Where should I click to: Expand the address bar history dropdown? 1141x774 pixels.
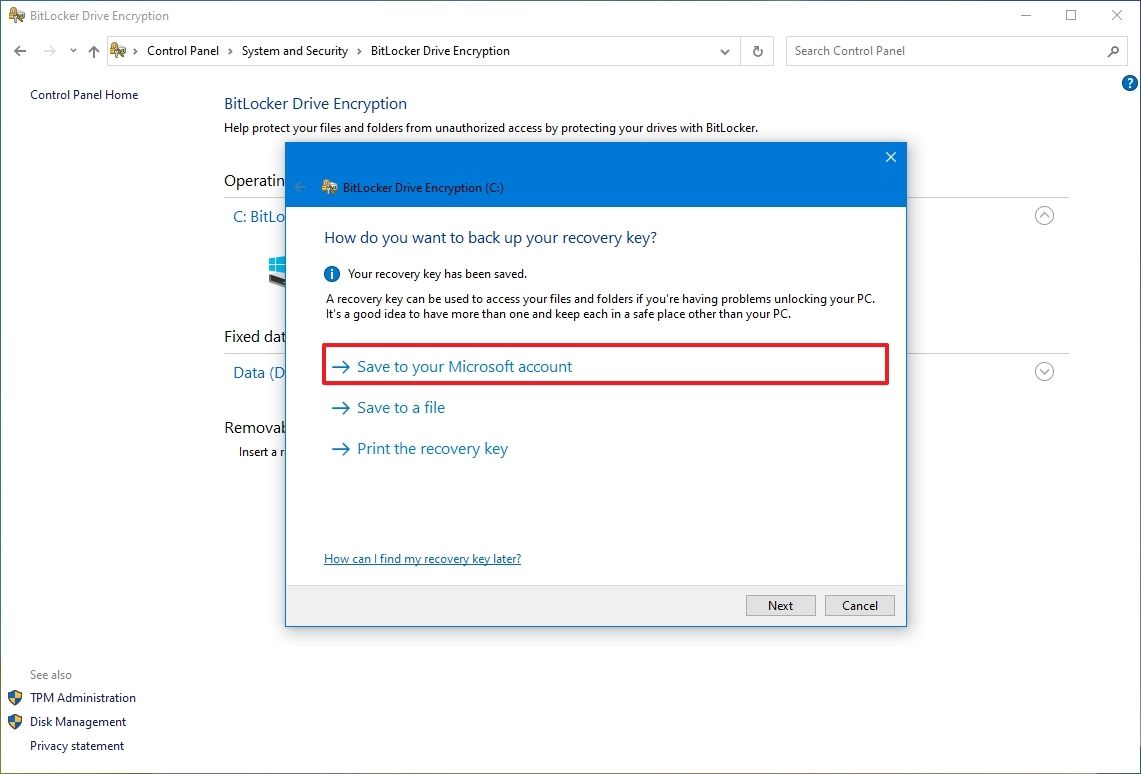tap(725, 51)
